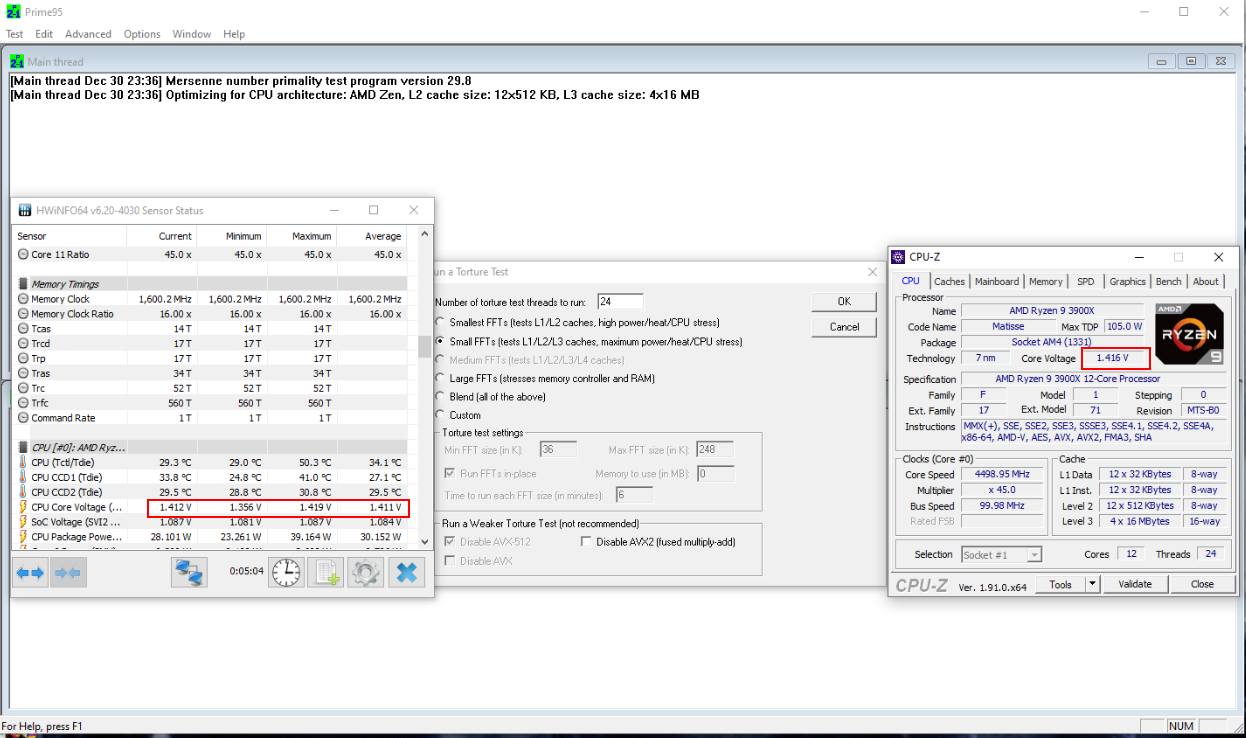
Task: Click the HWiNFO64 title bar app icon
Action: [25, 210]
